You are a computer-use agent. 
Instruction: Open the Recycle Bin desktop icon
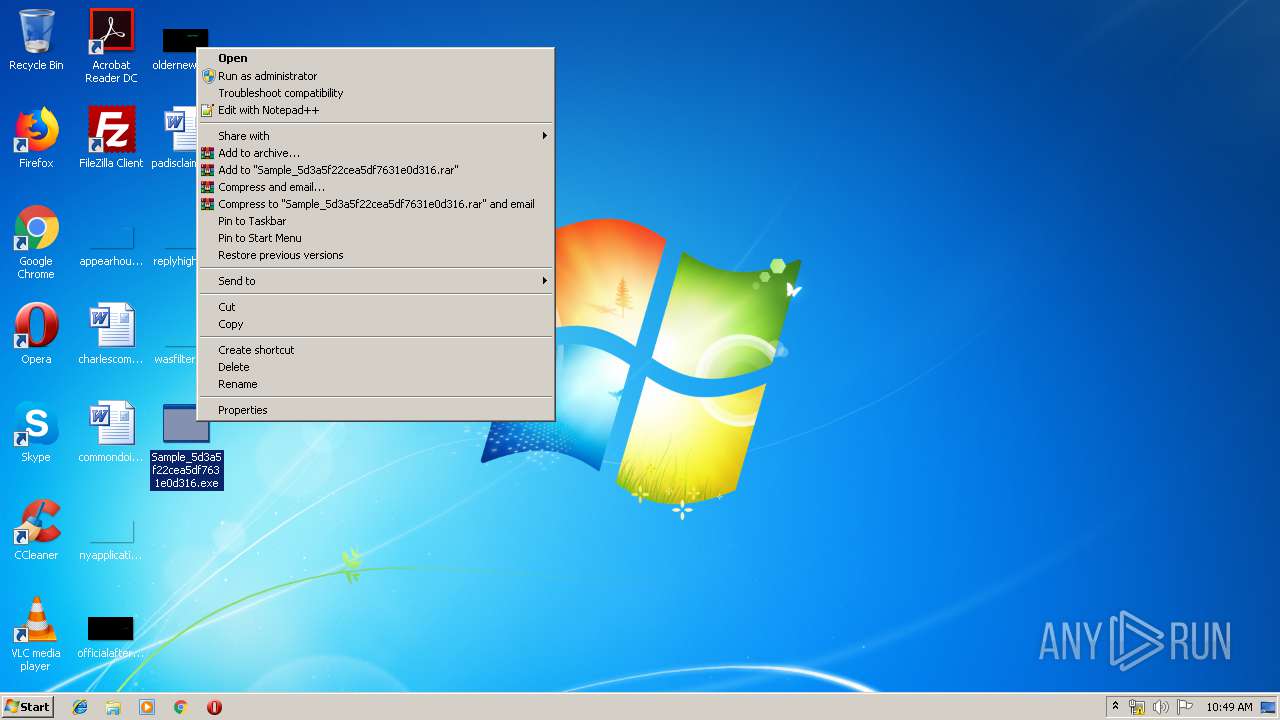pos(36,40)
